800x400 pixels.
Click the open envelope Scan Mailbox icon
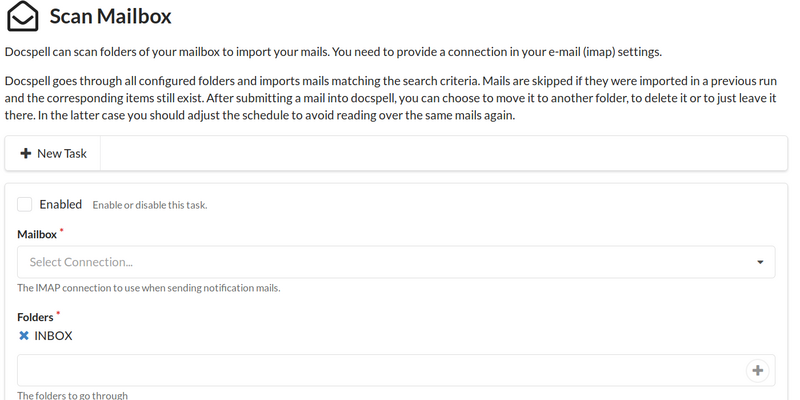(x=23, y=17)
